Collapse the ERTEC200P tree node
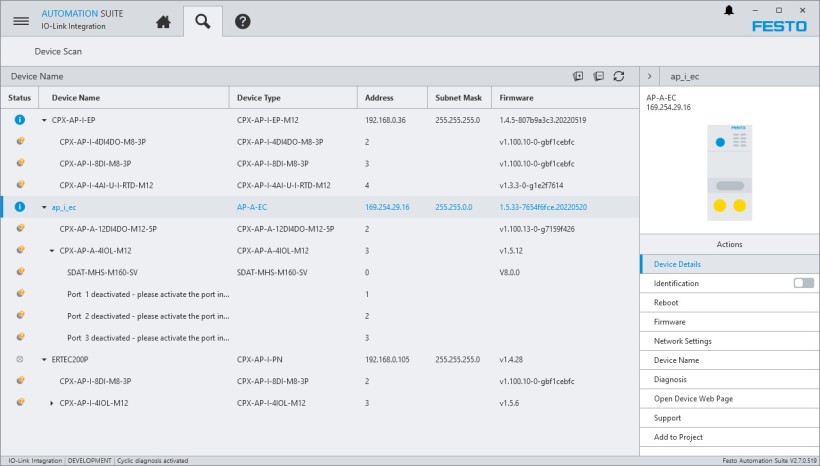Image resolution: width=820 pixels, height=466 pixels. tap(44, 360)
